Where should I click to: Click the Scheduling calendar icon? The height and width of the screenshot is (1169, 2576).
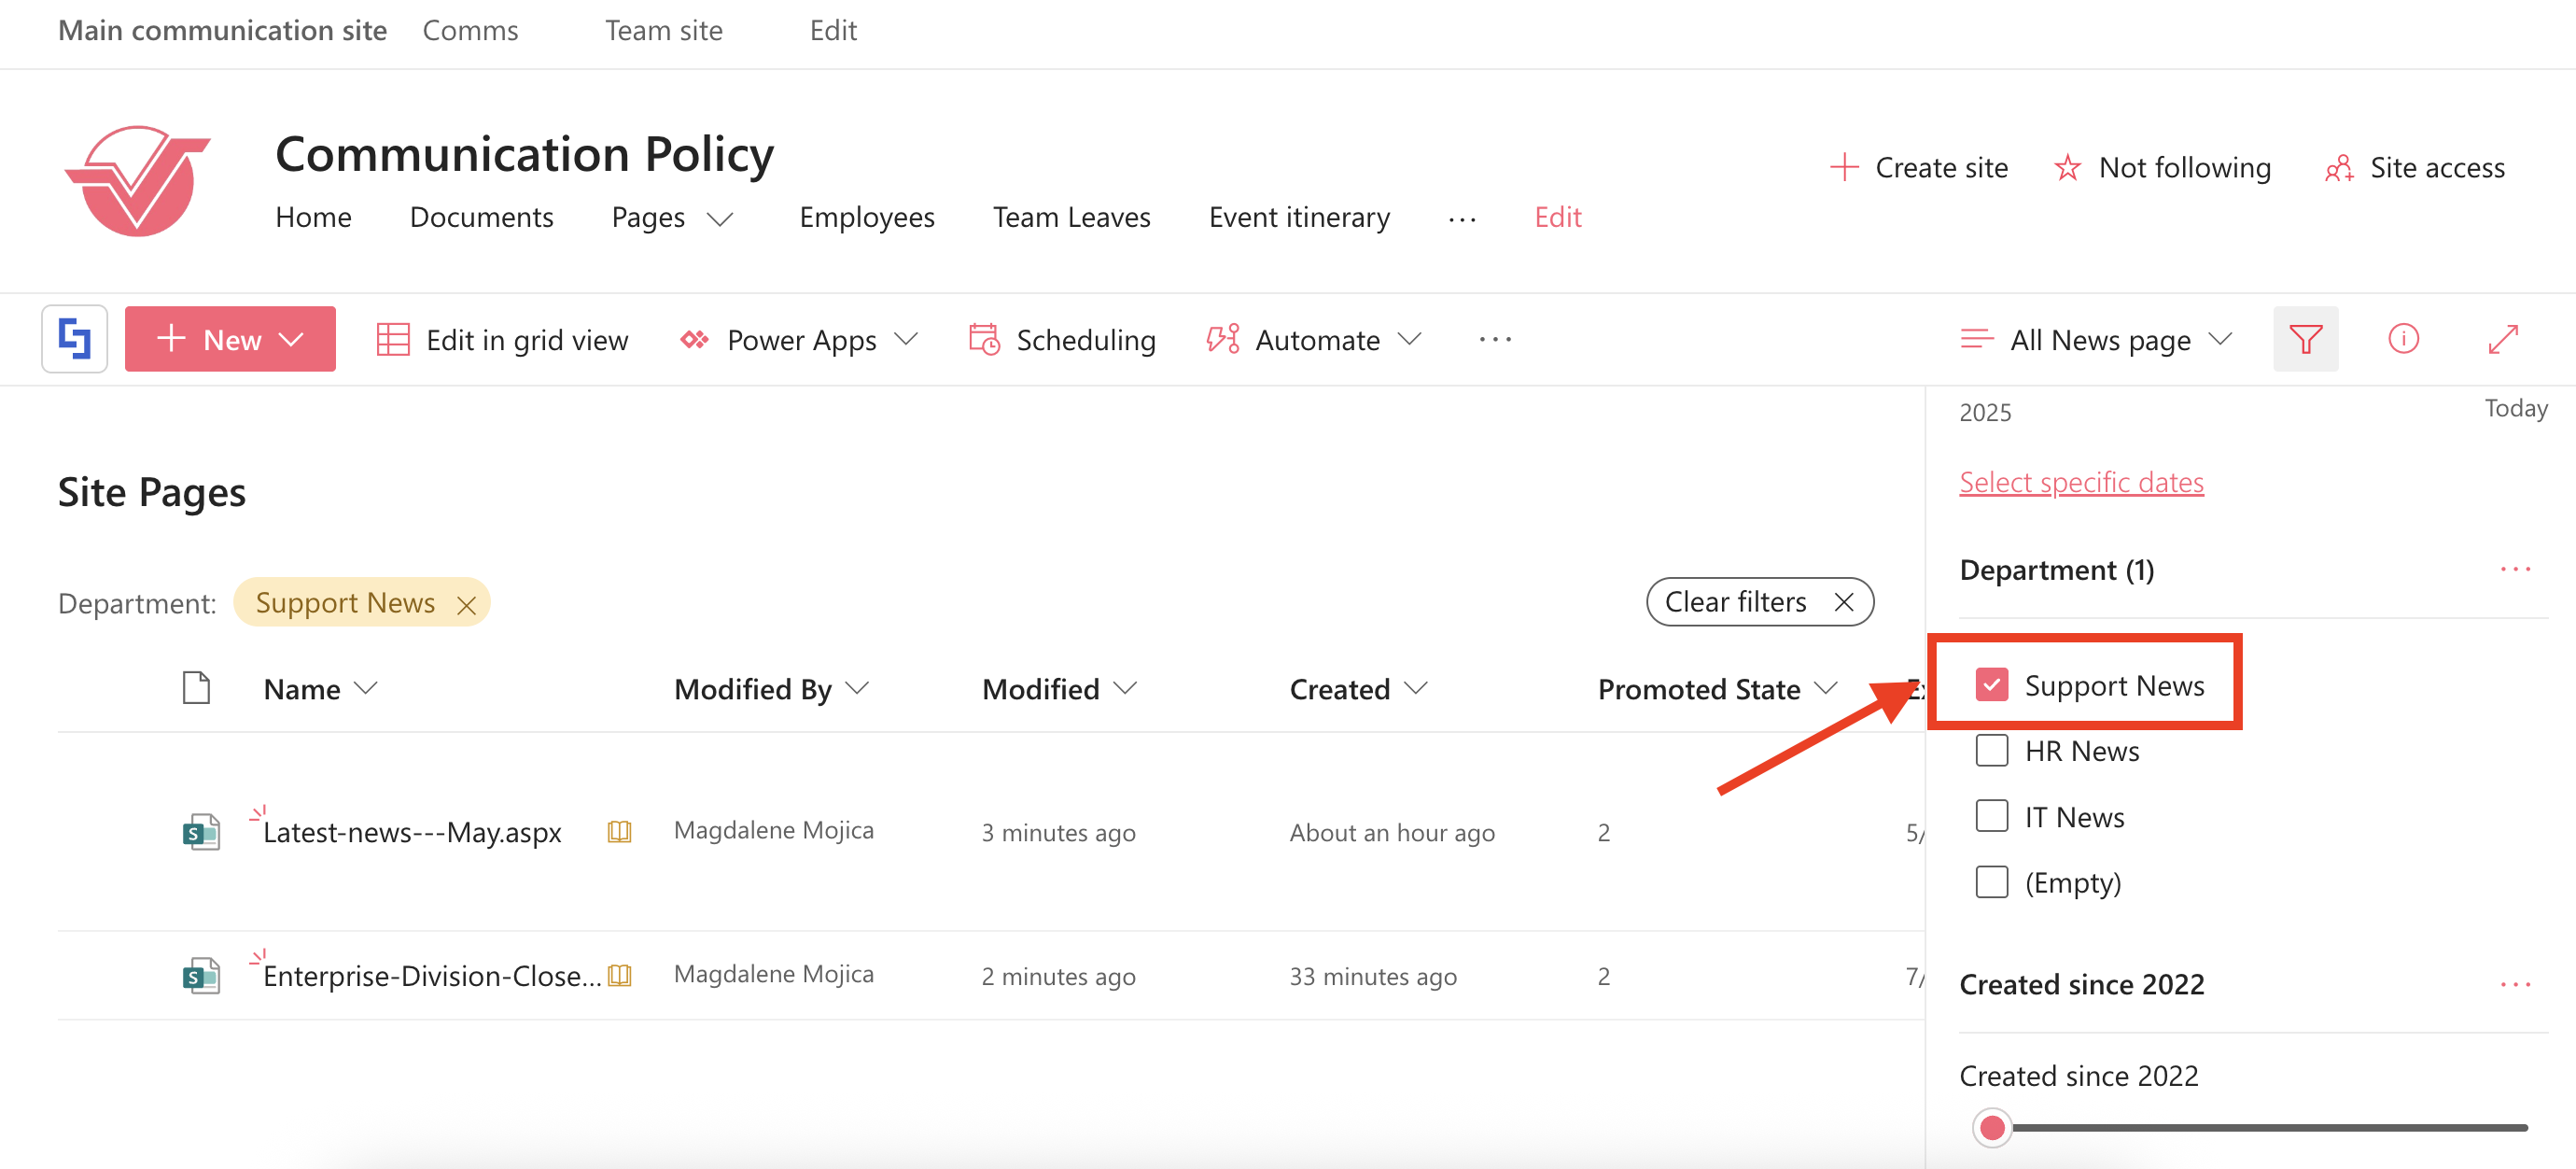984,340
